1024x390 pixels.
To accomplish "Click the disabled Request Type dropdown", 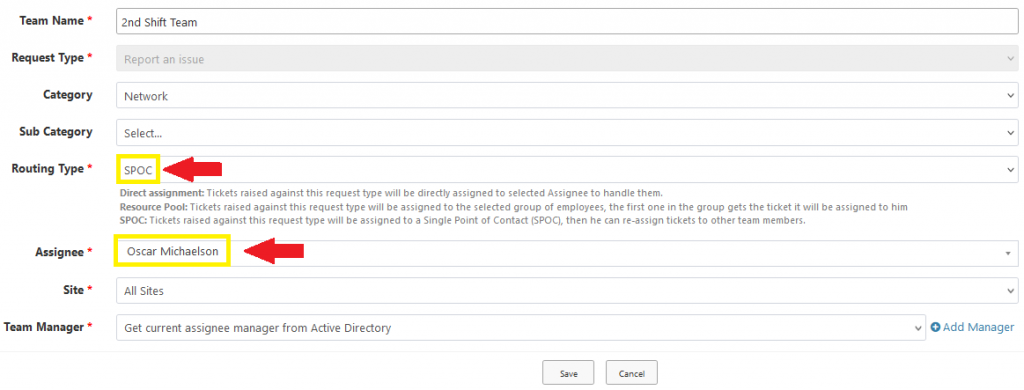I will pos(567,59).
